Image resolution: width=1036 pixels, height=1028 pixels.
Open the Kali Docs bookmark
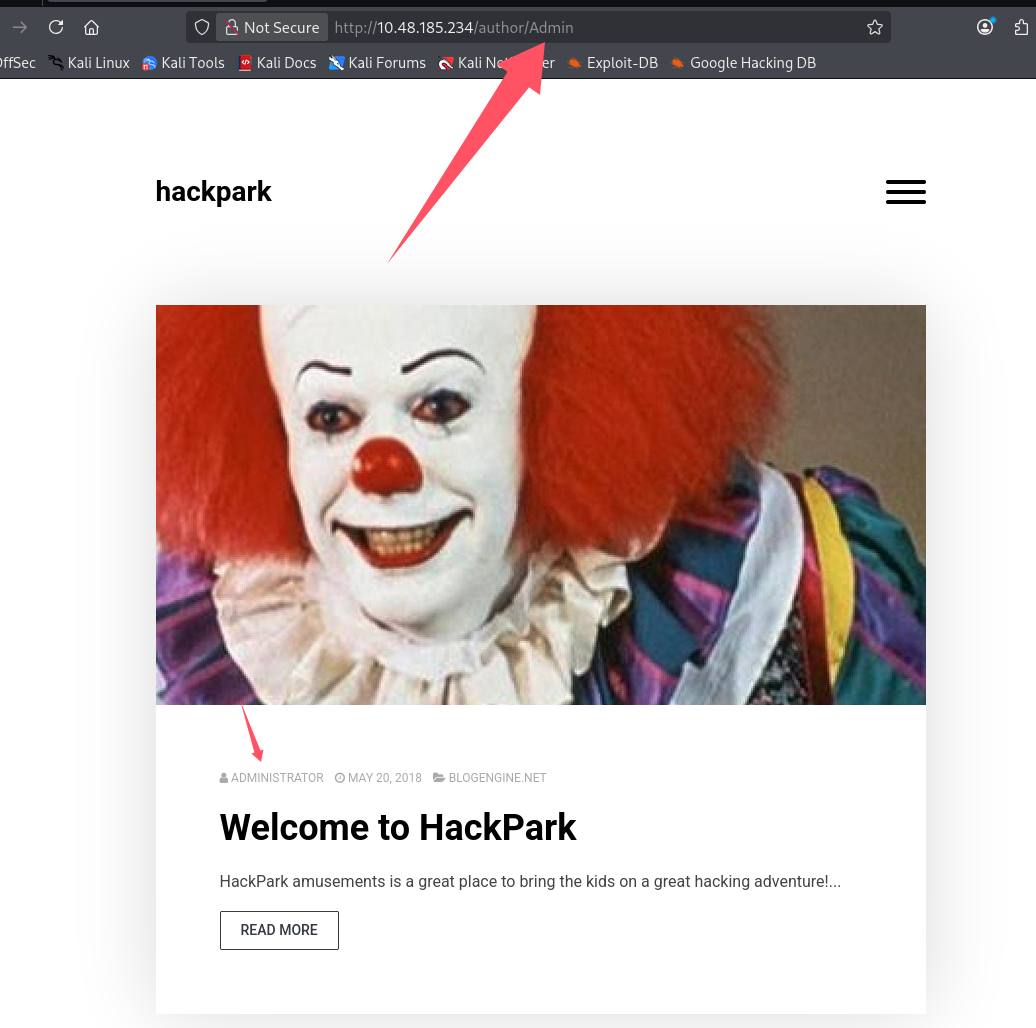click(277, 63)
